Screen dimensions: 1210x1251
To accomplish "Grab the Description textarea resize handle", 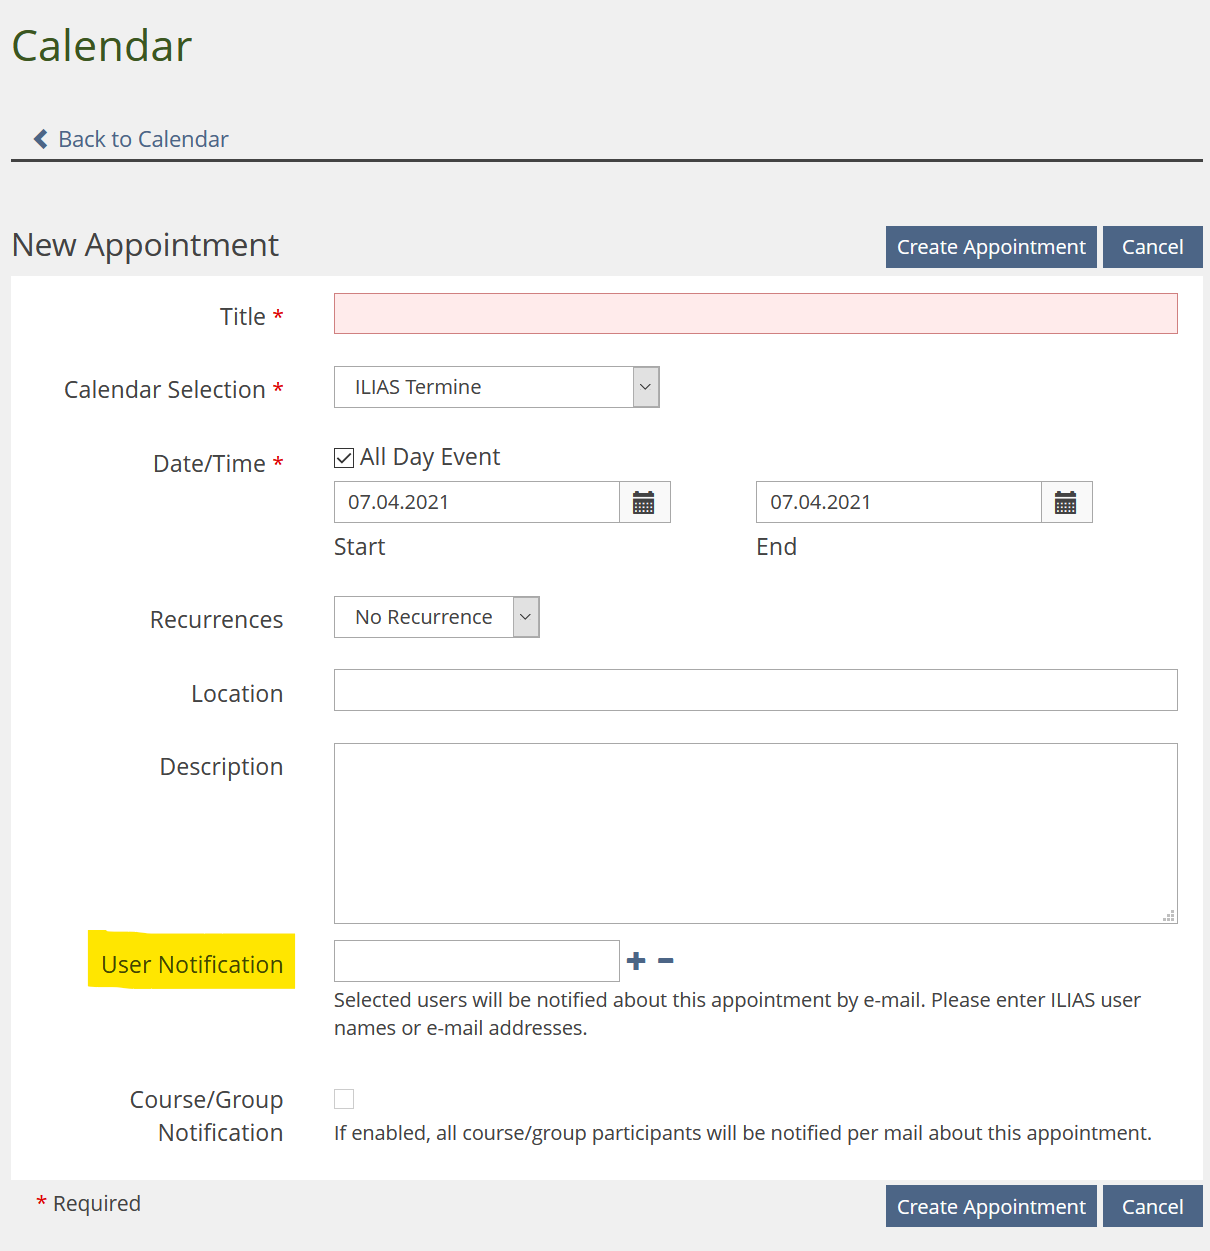I will [x=1168, y=915].
